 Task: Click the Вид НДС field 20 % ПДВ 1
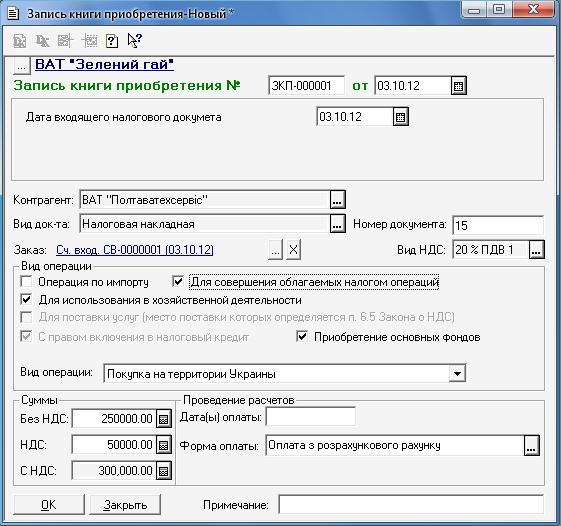491,249
